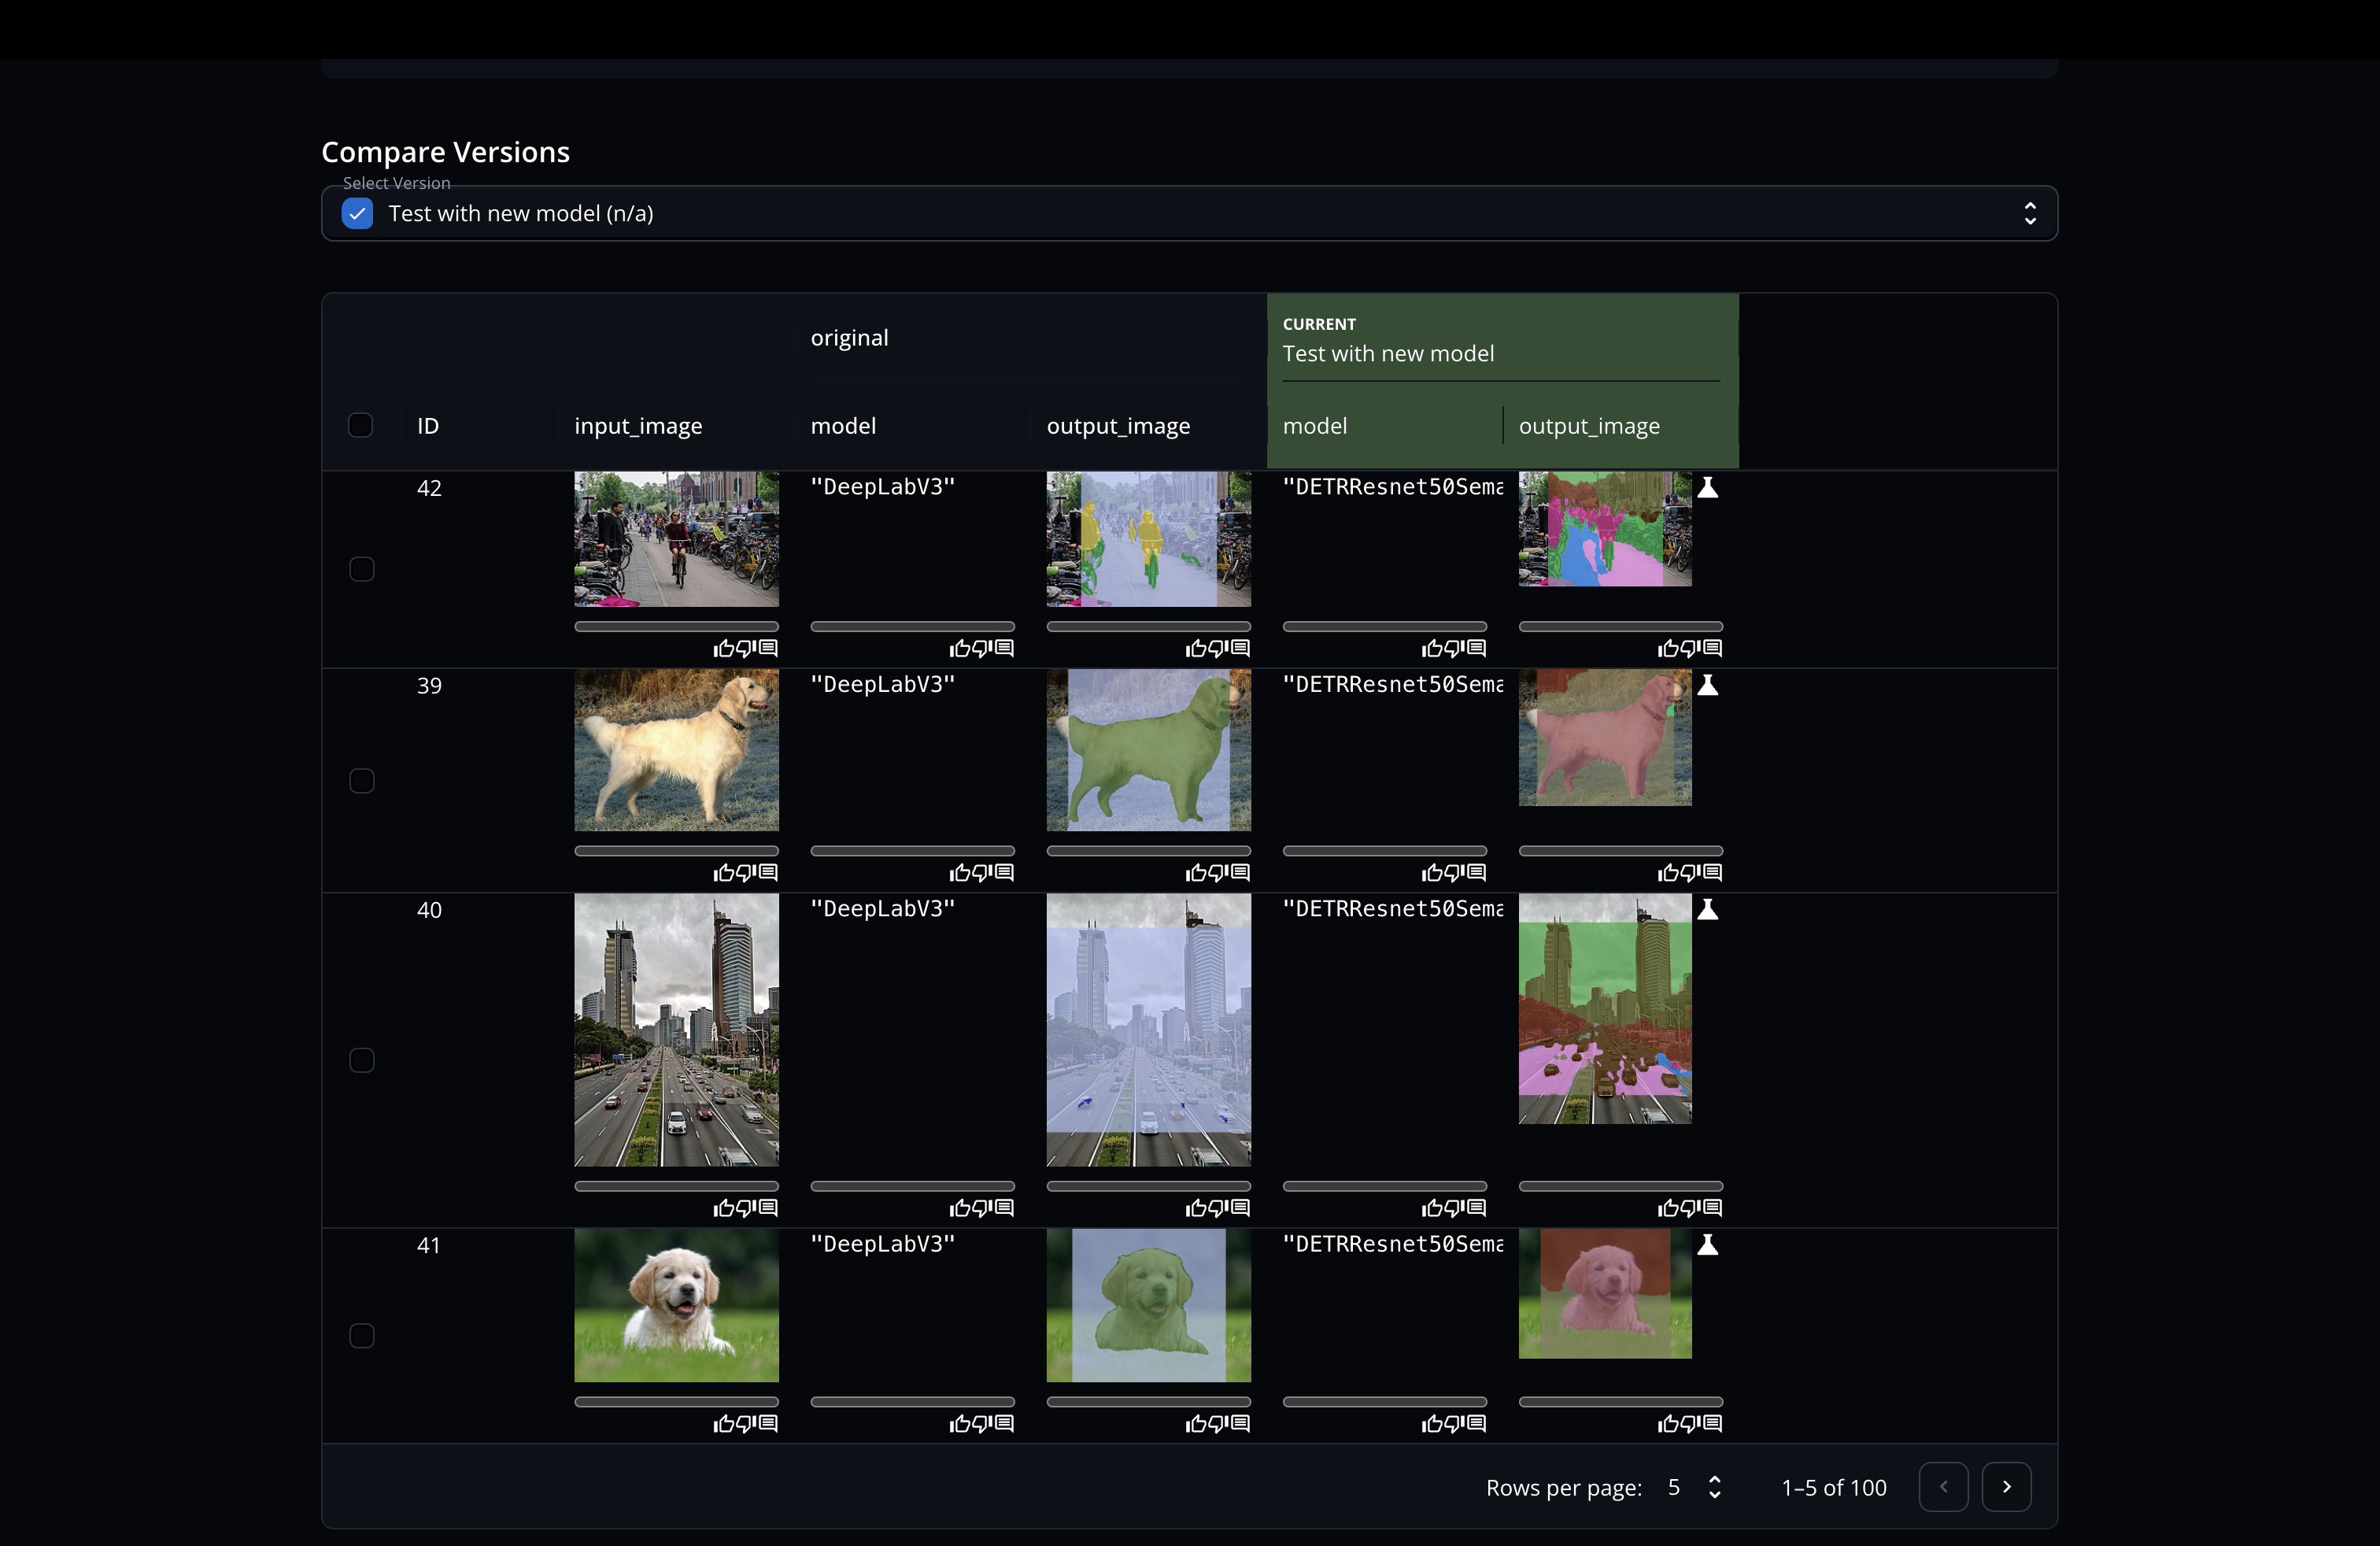Image resolution: width=2380 pixels, height=1546 pixels.
Task: Open row 39 golden retriever input thumbnail
Action: pos(676,750)
